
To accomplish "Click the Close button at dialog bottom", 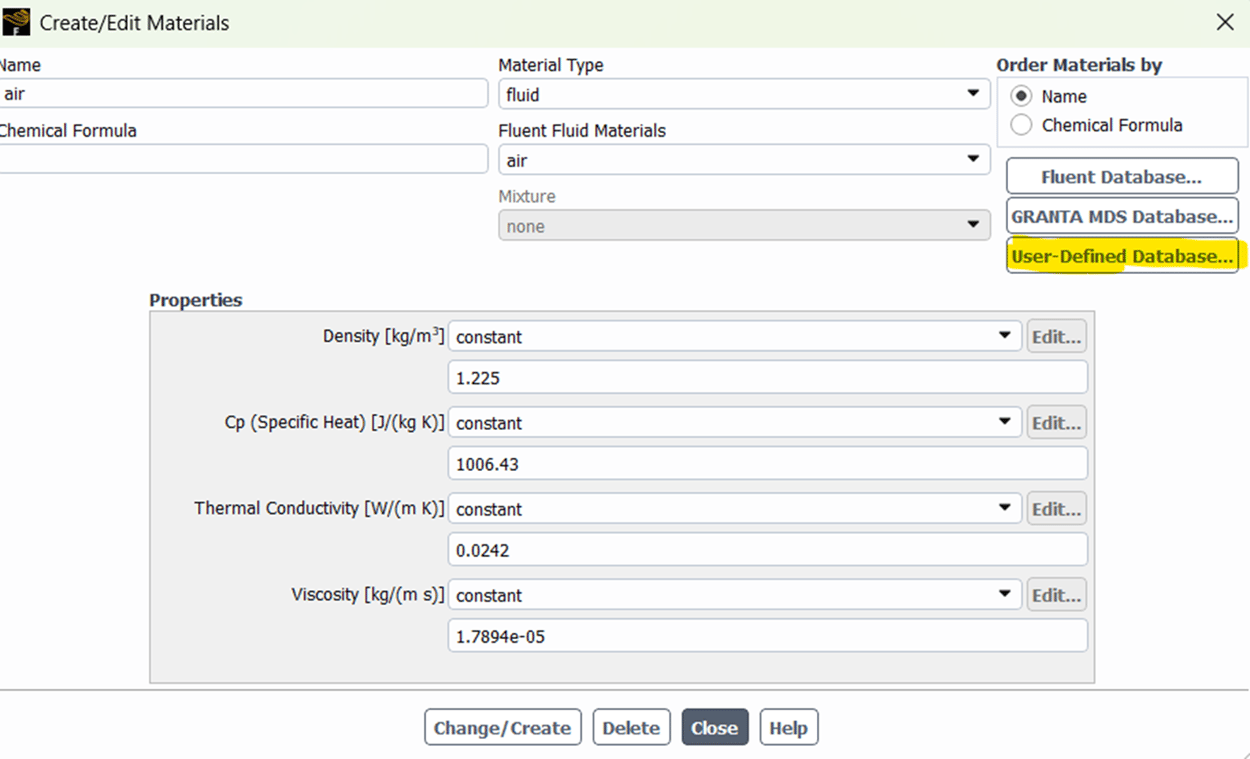I will (714, 727).
